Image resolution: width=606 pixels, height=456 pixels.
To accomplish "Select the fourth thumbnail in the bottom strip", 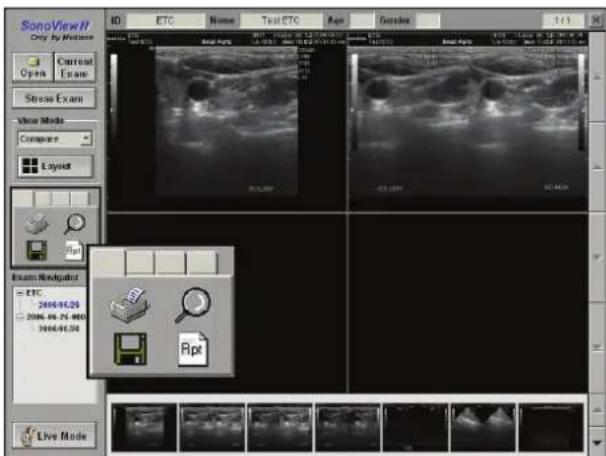I will [348, 427].
